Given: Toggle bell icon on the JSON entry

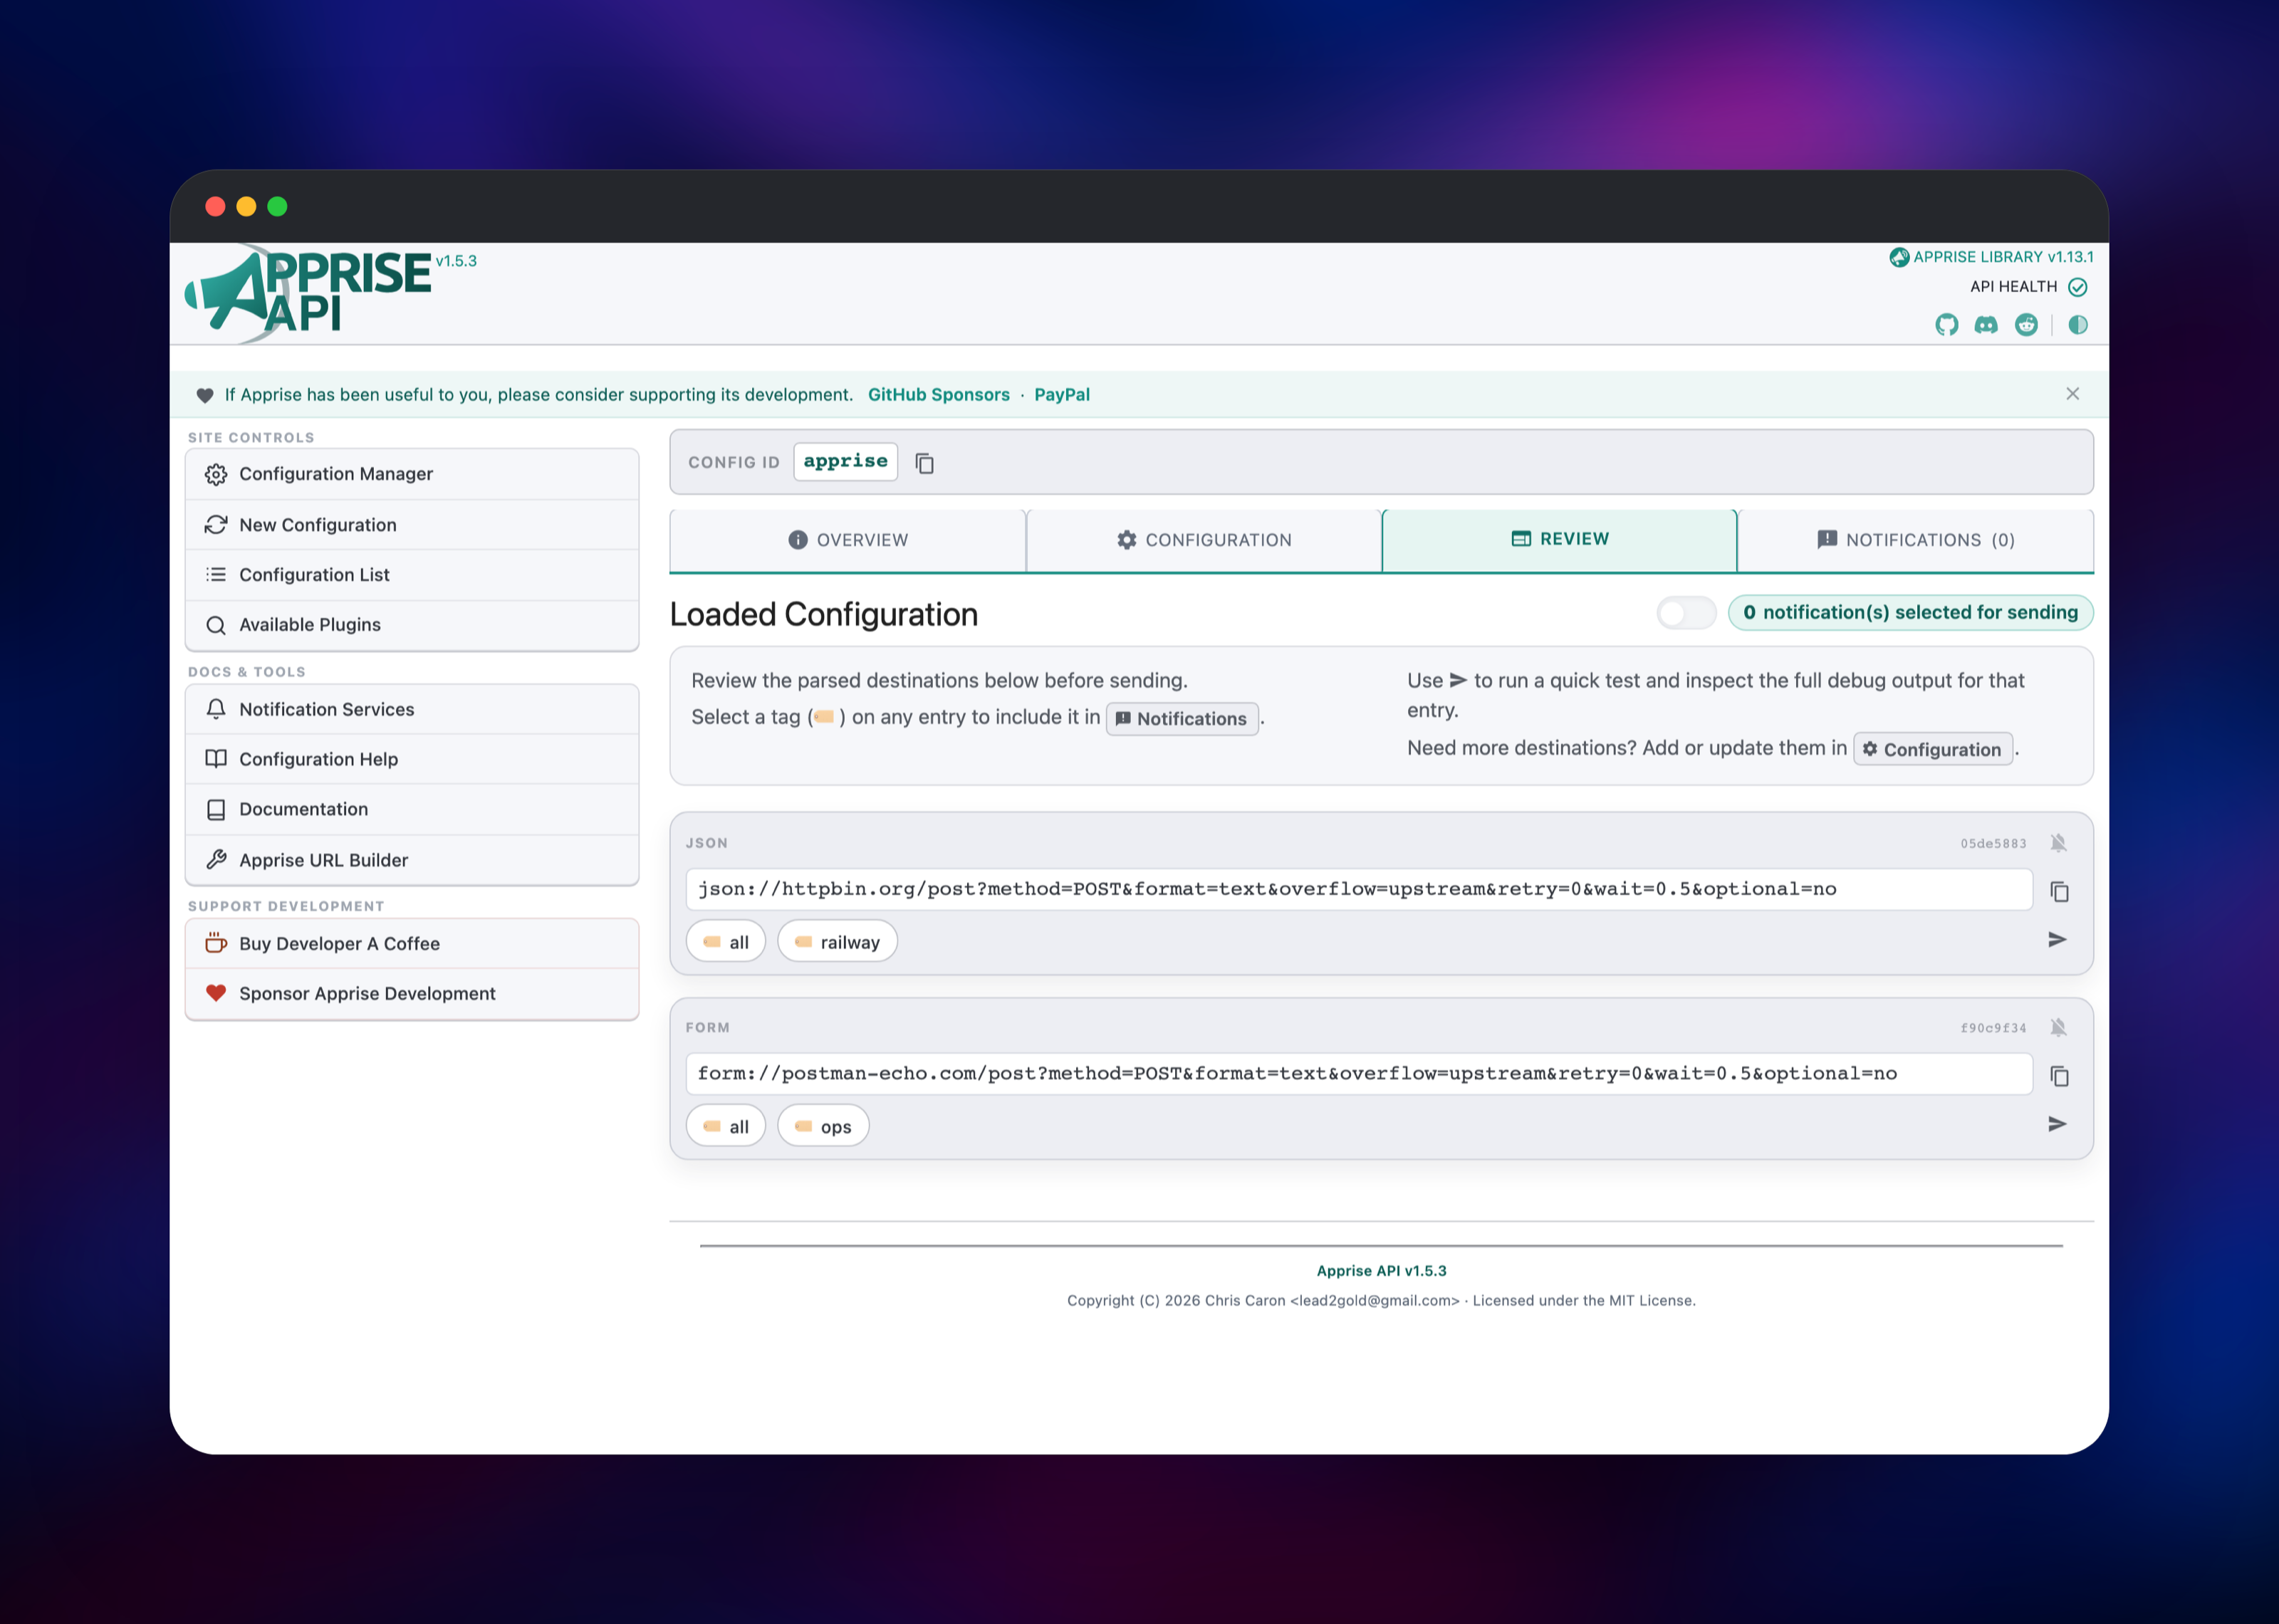Looking at the screenshot, I should point(2058,844).
